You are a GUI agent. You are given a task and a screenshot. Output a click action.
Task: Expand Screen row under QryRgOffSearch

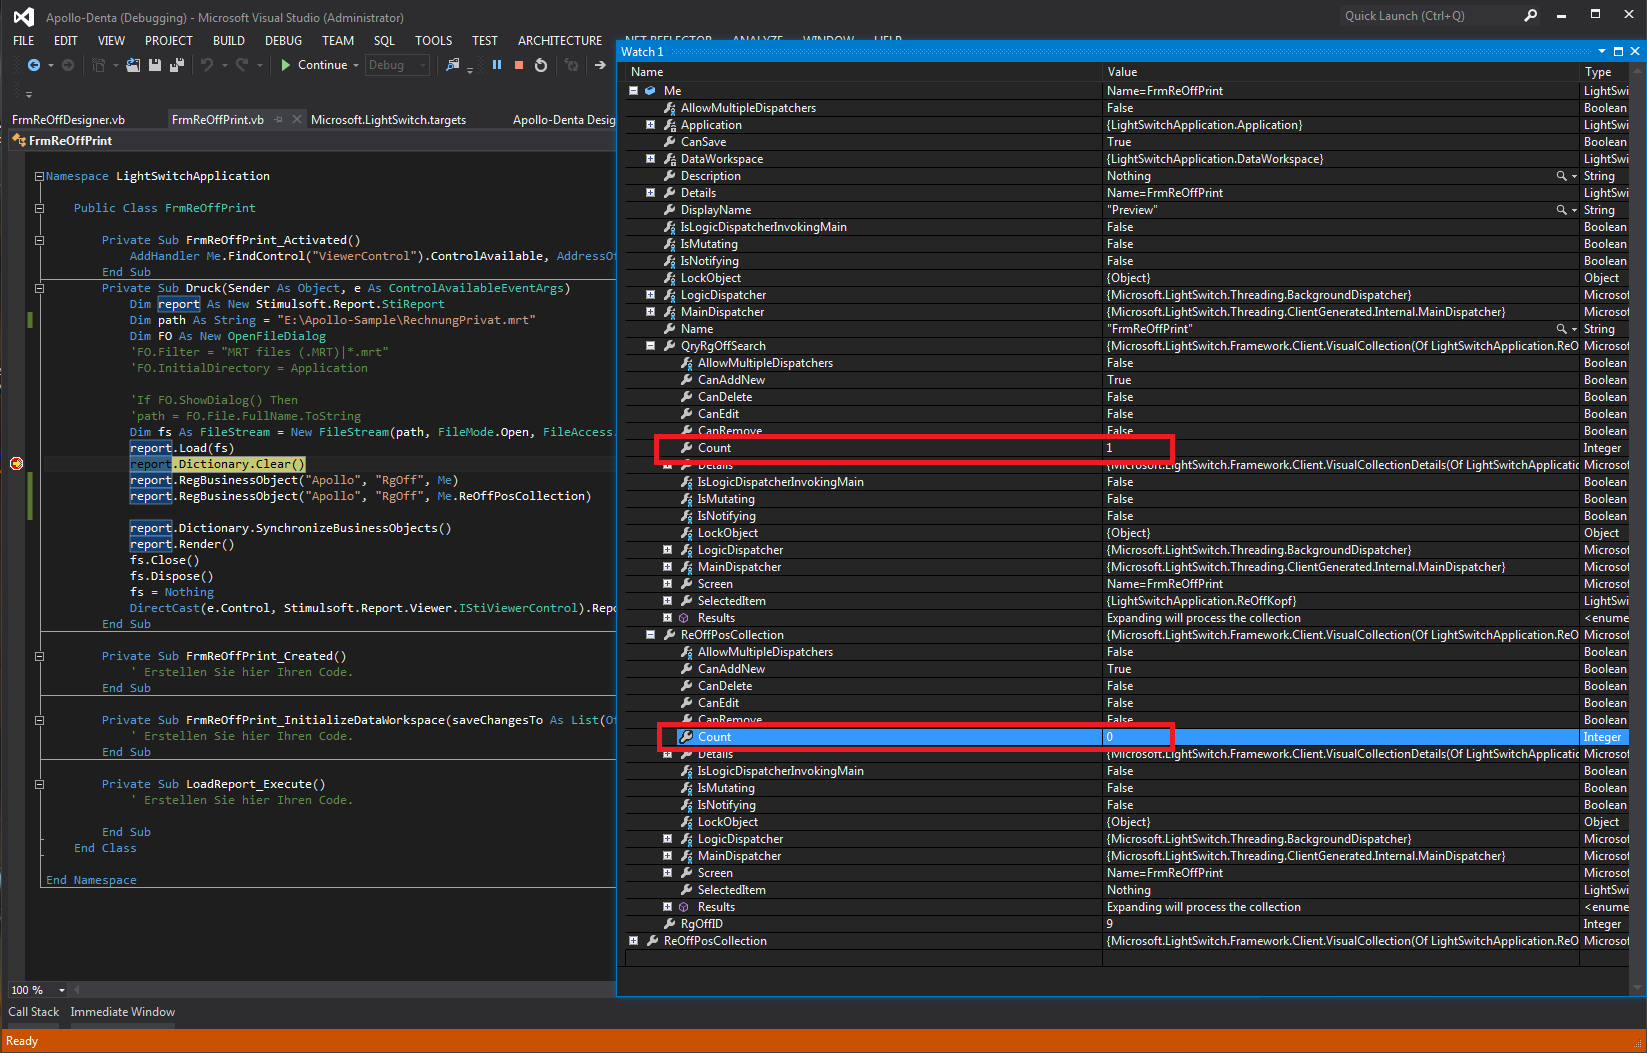point(667,584)
